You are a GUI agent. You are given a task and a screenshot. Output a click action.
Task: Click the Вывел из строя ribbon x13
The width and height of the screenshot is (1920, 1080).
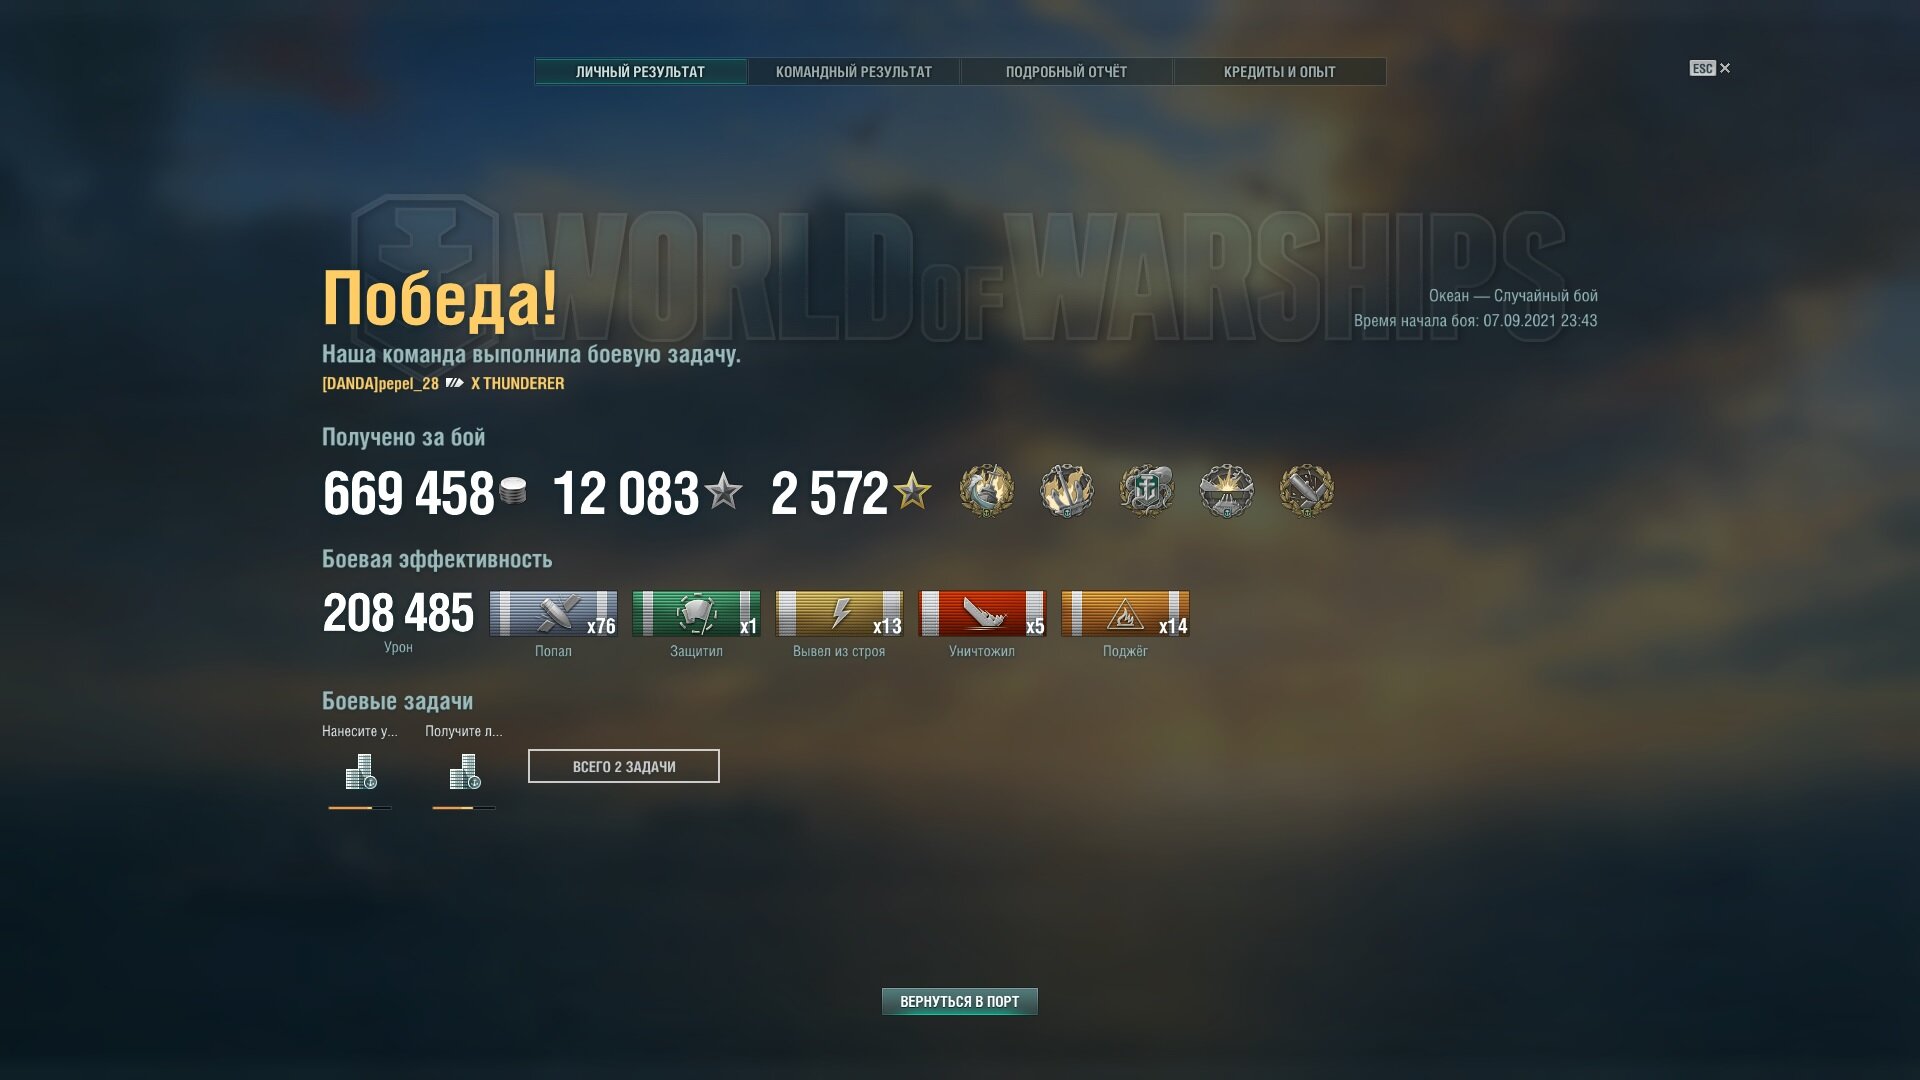839,613
